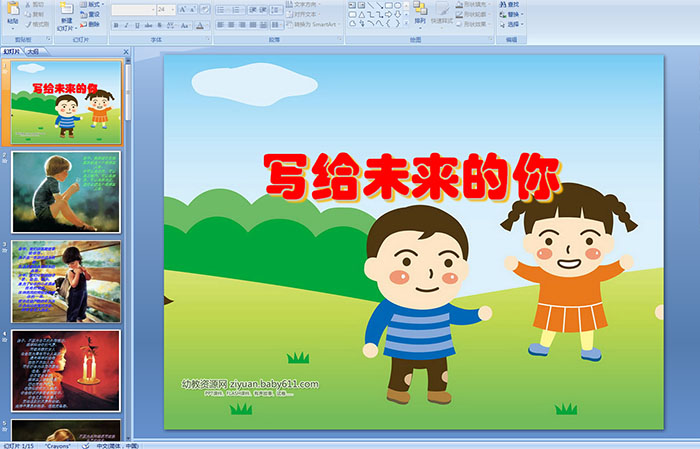Click the Paste clipboard icon

13,8
